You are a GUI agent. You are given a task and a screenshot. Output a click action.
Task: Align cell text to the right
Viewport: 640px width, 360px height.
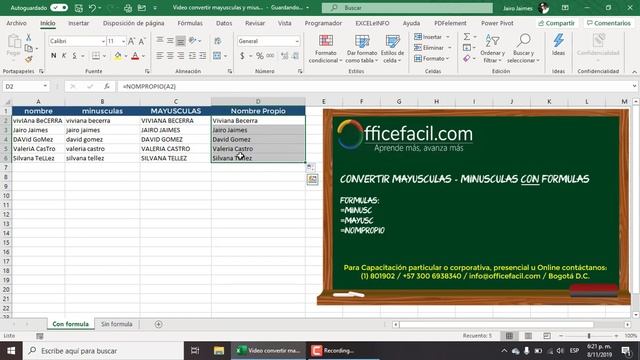[180, 56]
